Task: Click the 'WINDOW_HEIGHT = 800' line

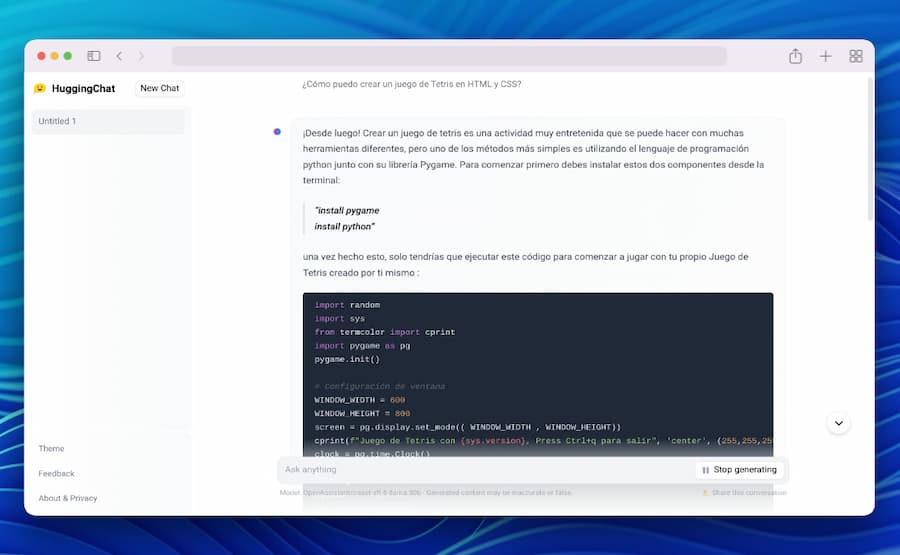Action: [x=362, y=413]
